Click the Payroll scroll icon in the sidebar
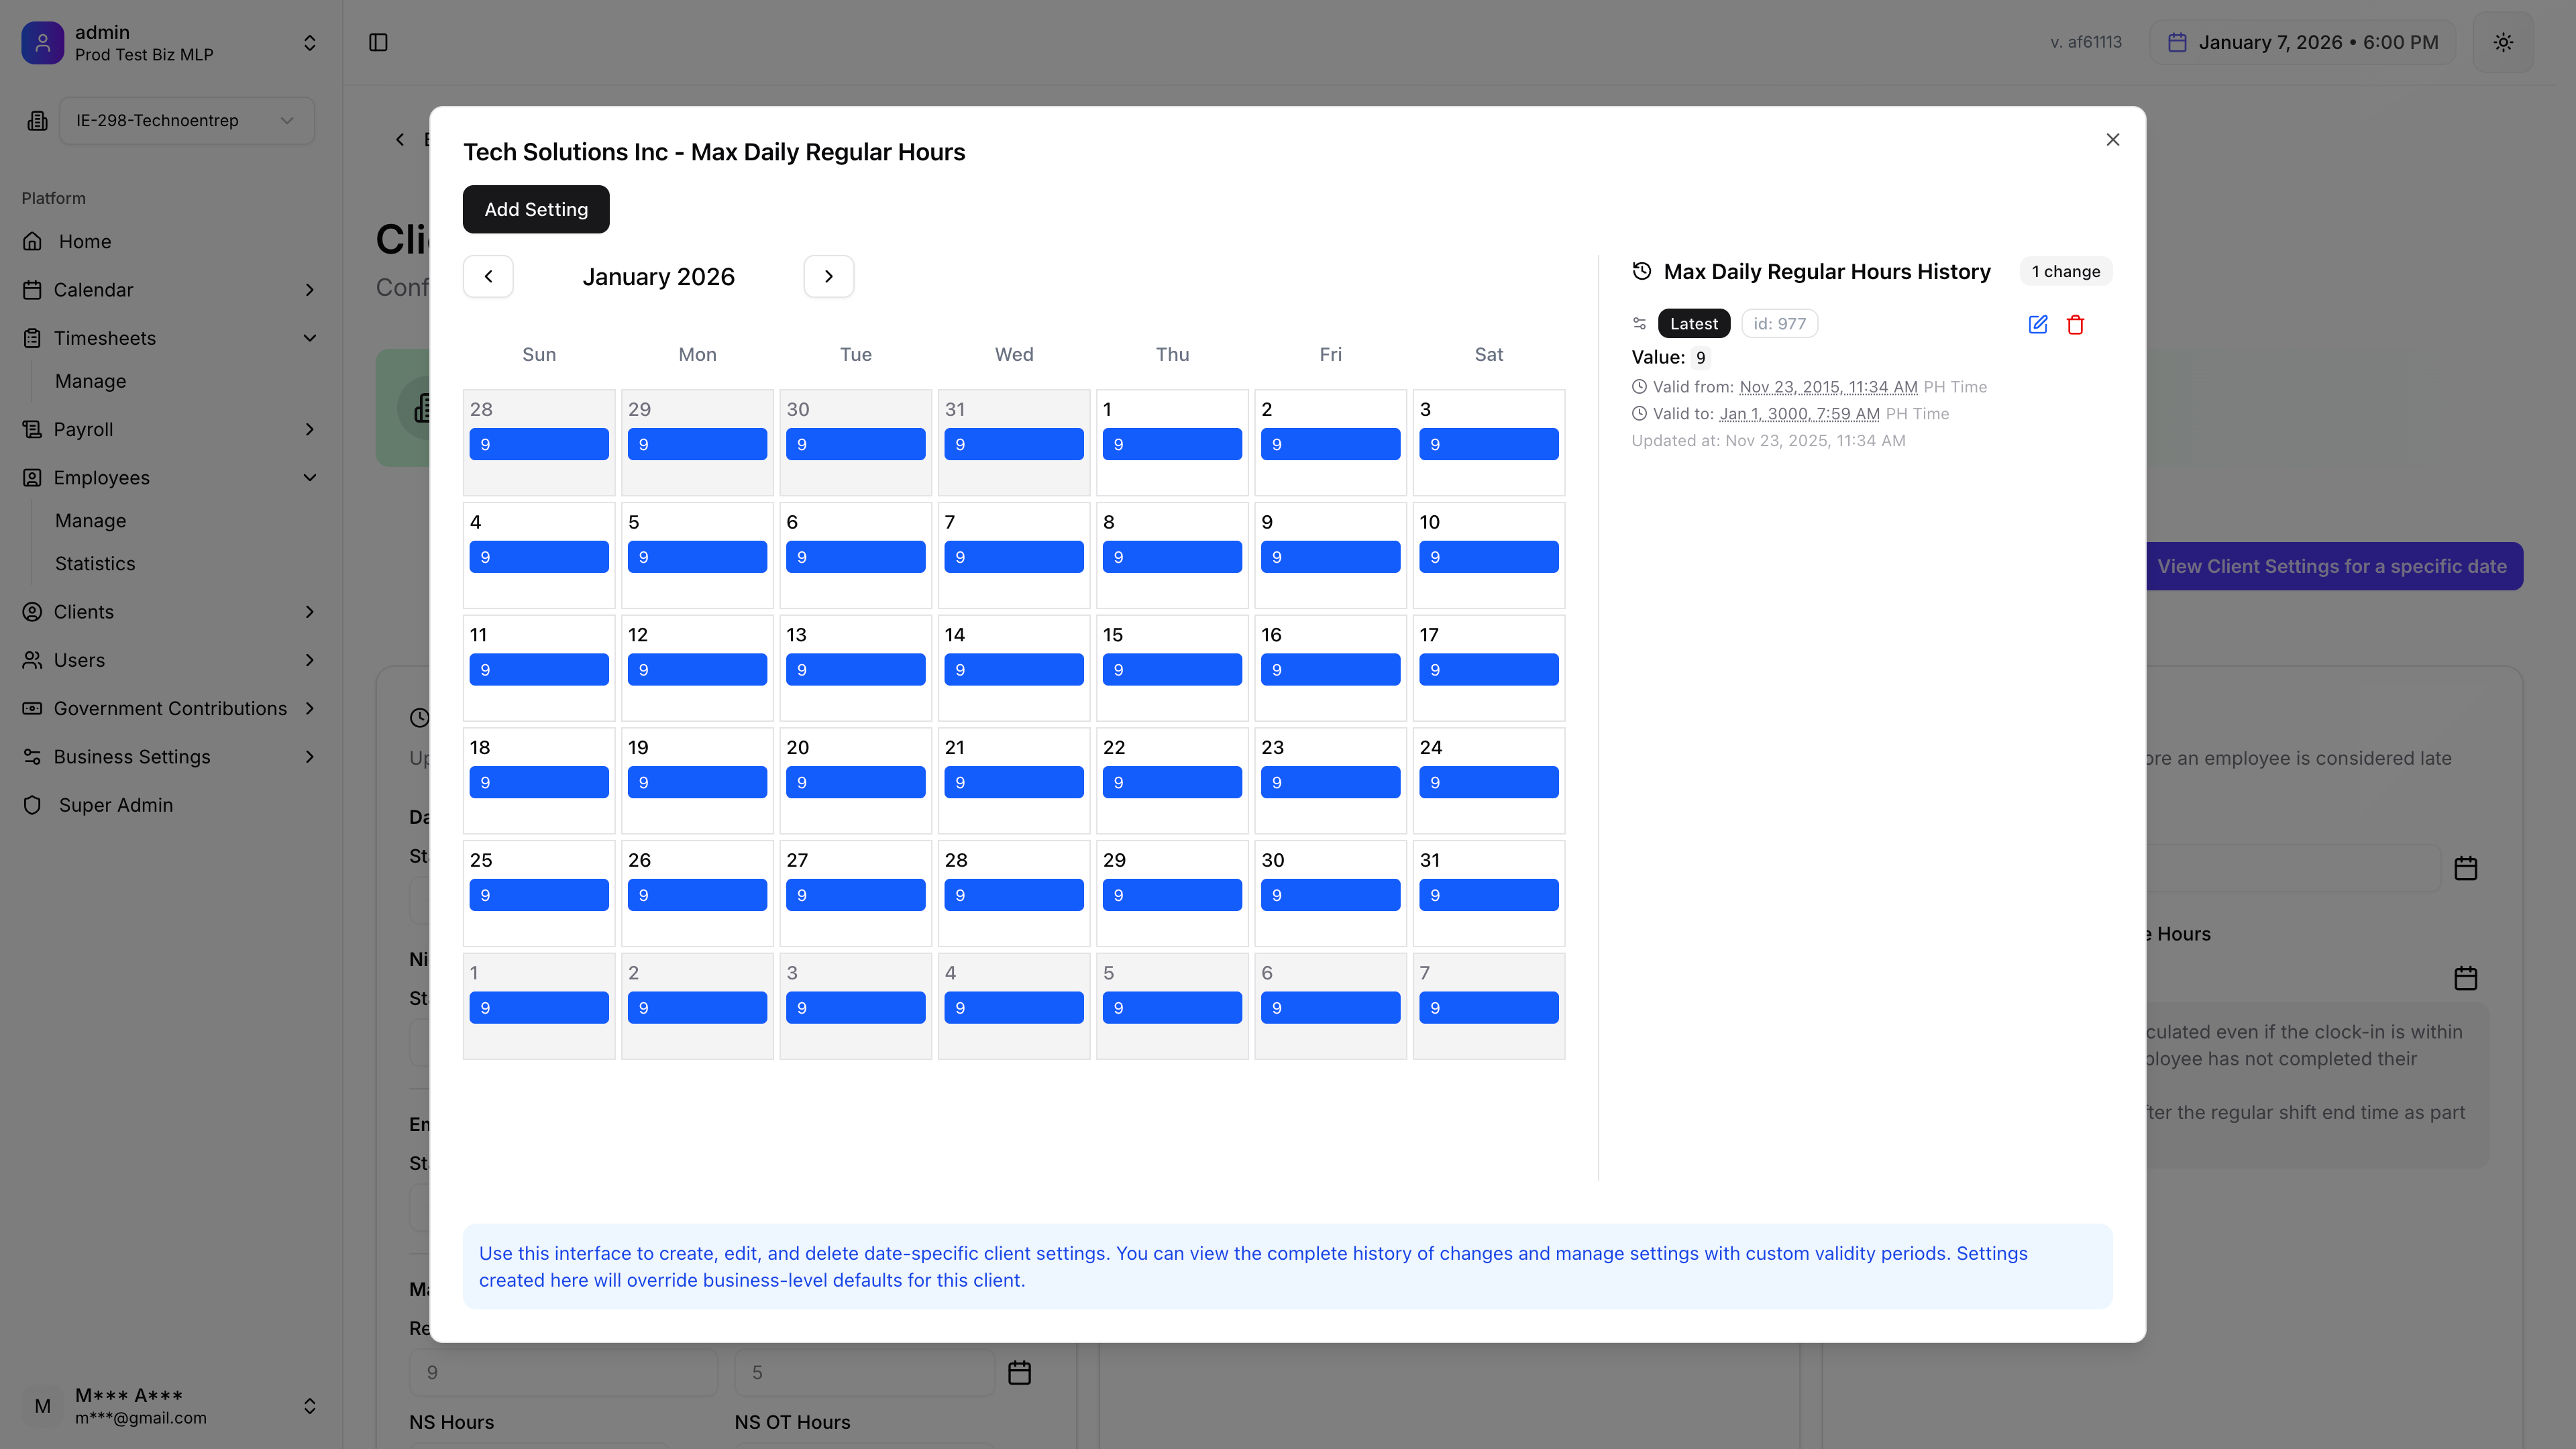This screenshot has height=1449, width=2576. (31, 429)
